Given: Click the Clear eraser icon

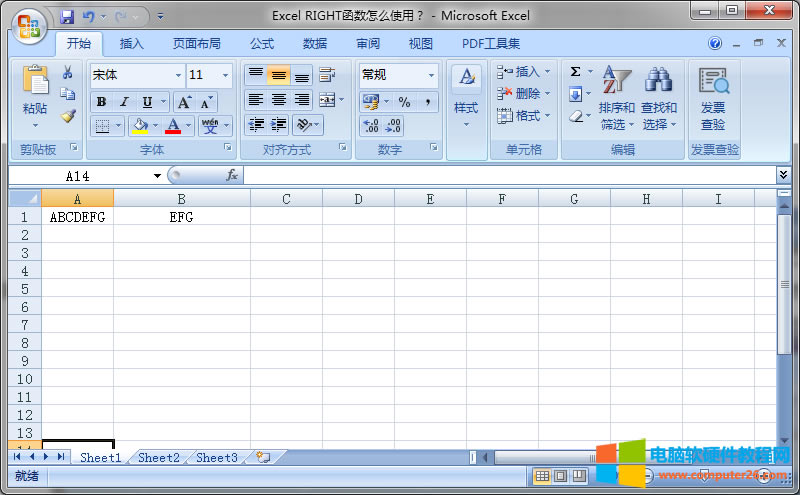Looking at the screenshot, I should pos(576,116).
